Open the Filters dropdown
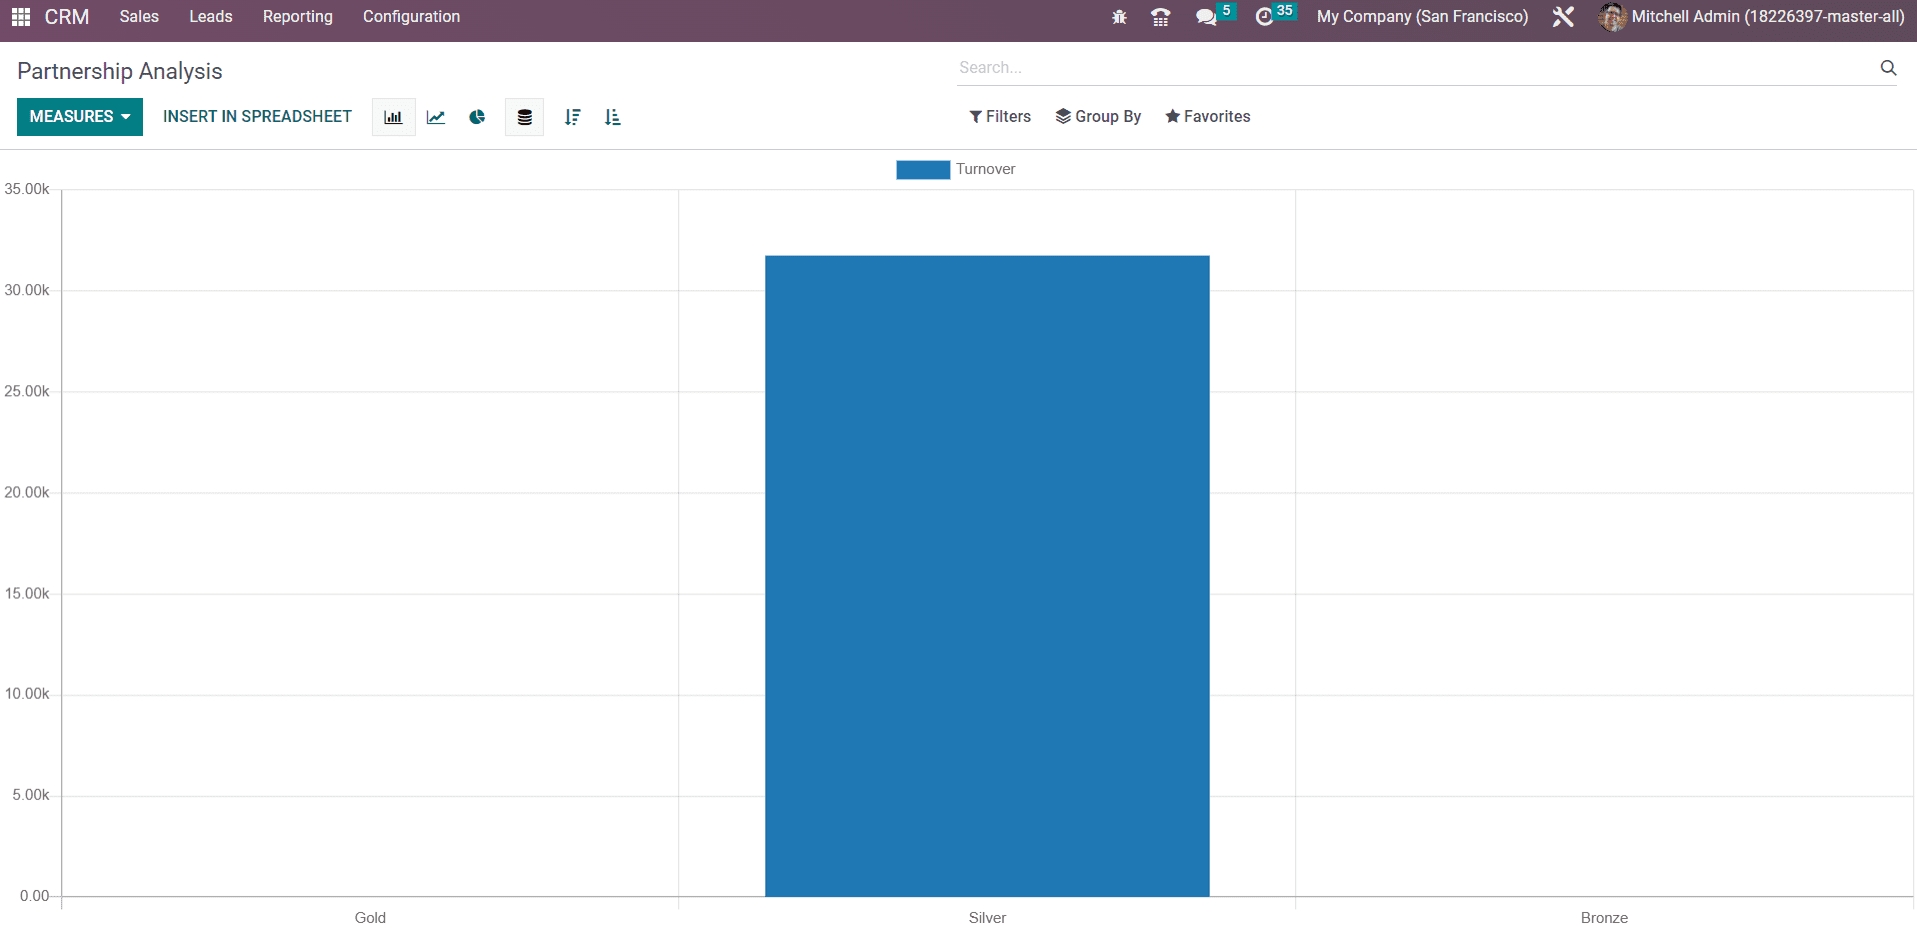This screenshot has height=933, width=1917. 1000,117
